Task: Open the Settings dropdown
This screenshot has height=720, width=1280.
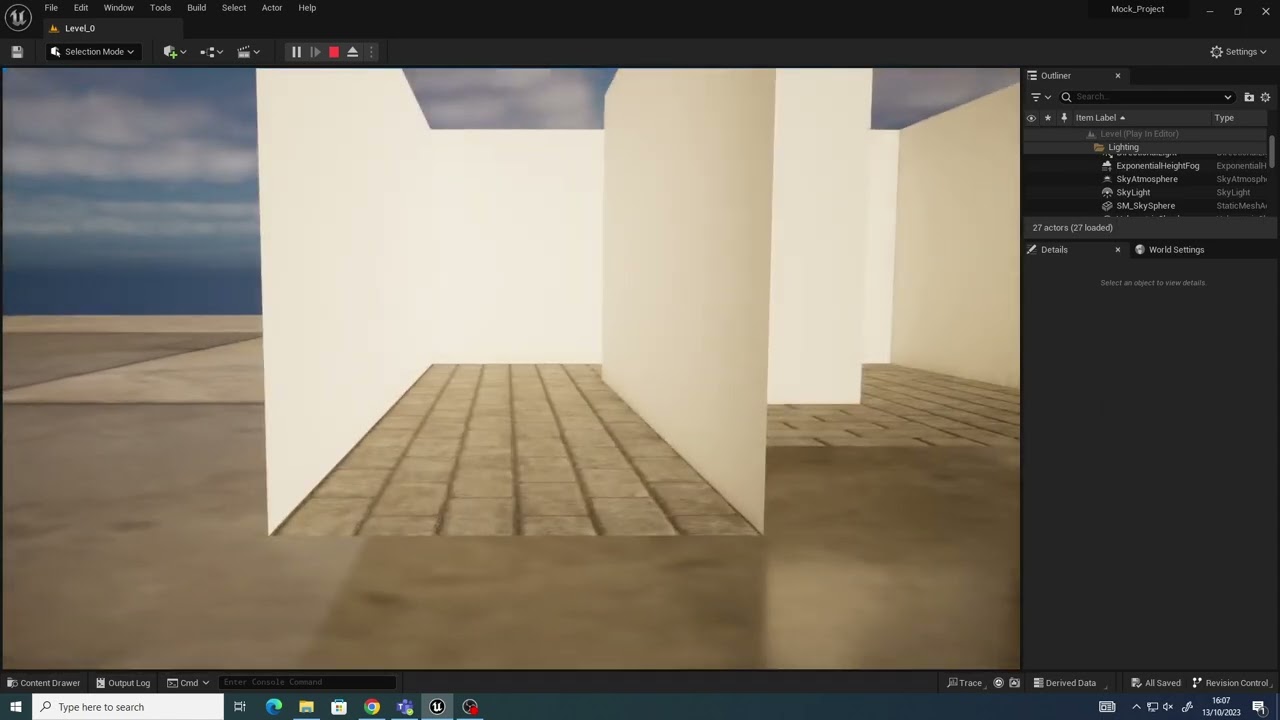Action: [x=1238, y=52]
